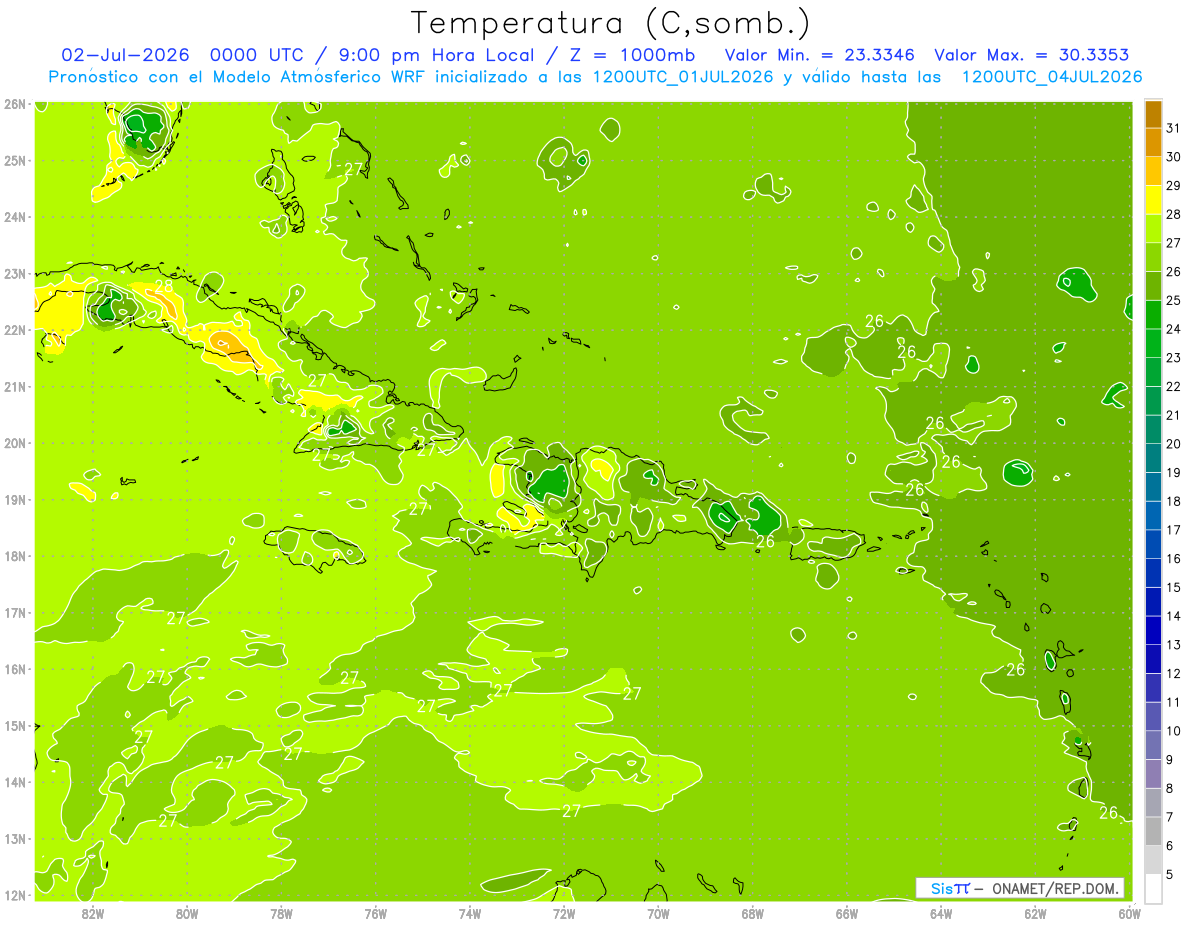Image resolution: width=1200 pixels, height=927 pixels.
Task: Select the '16N' latitude label
Action: [15, 669]
